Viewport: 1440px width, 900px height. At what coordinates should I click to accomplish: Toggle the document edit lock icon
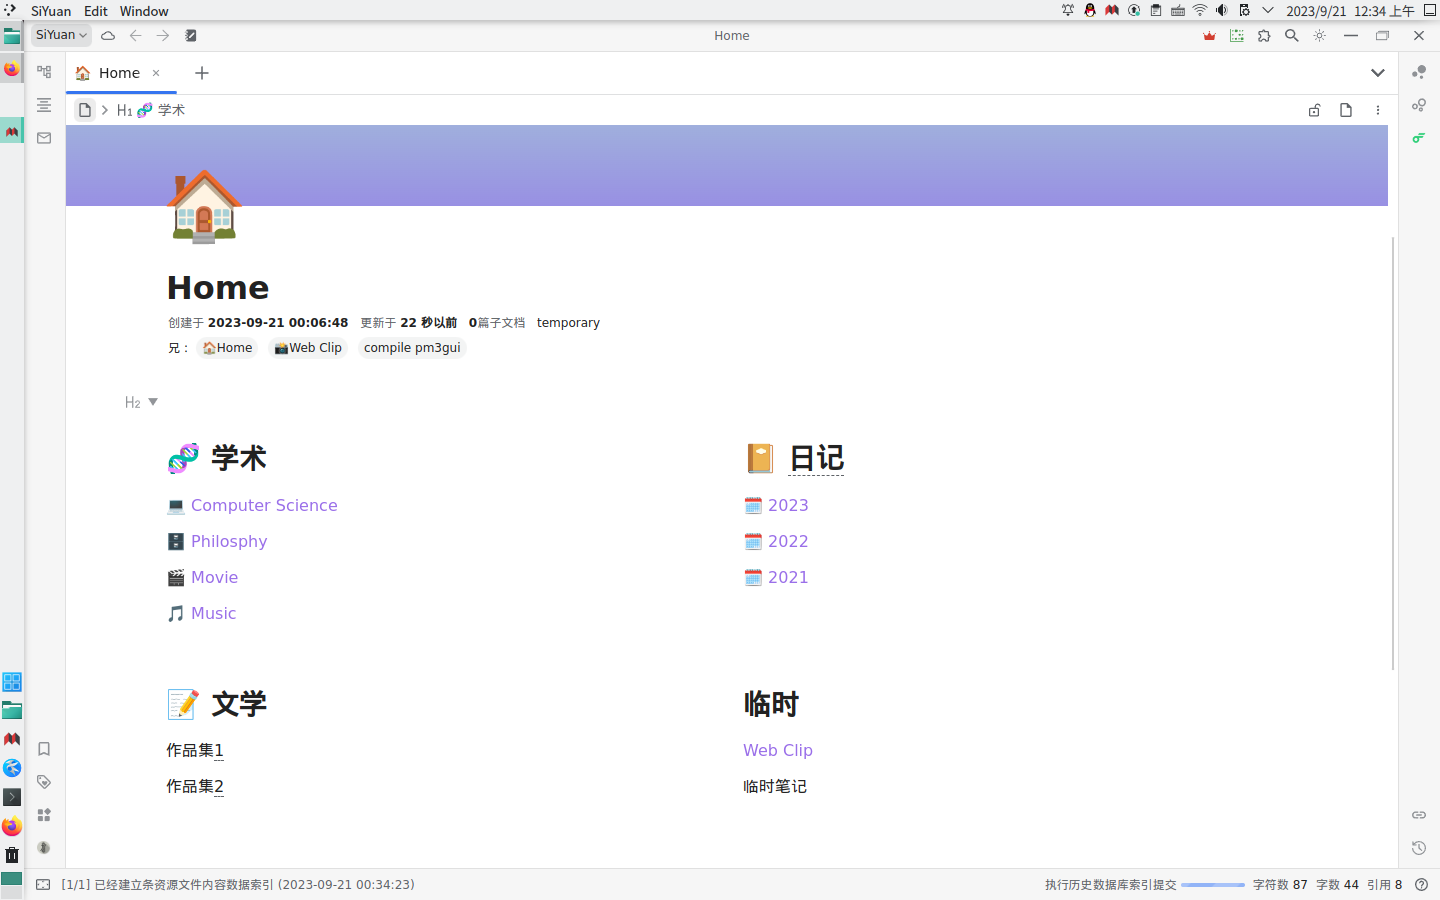pyautogui.click(x=1314, y=110)
